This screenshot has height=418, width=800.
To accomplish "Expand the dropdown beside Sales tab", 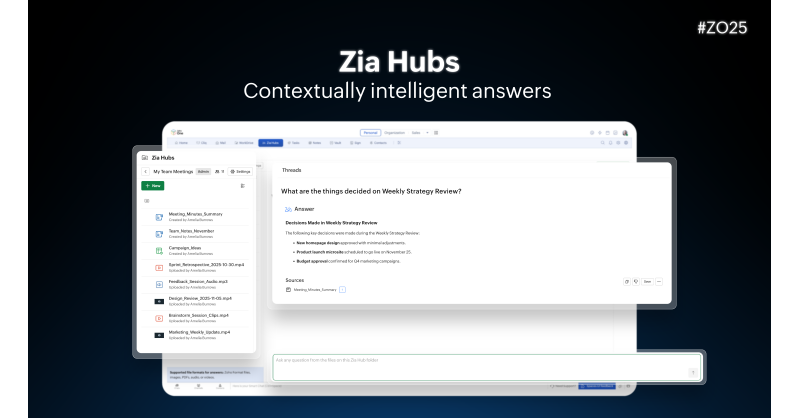I will [428, 133].
